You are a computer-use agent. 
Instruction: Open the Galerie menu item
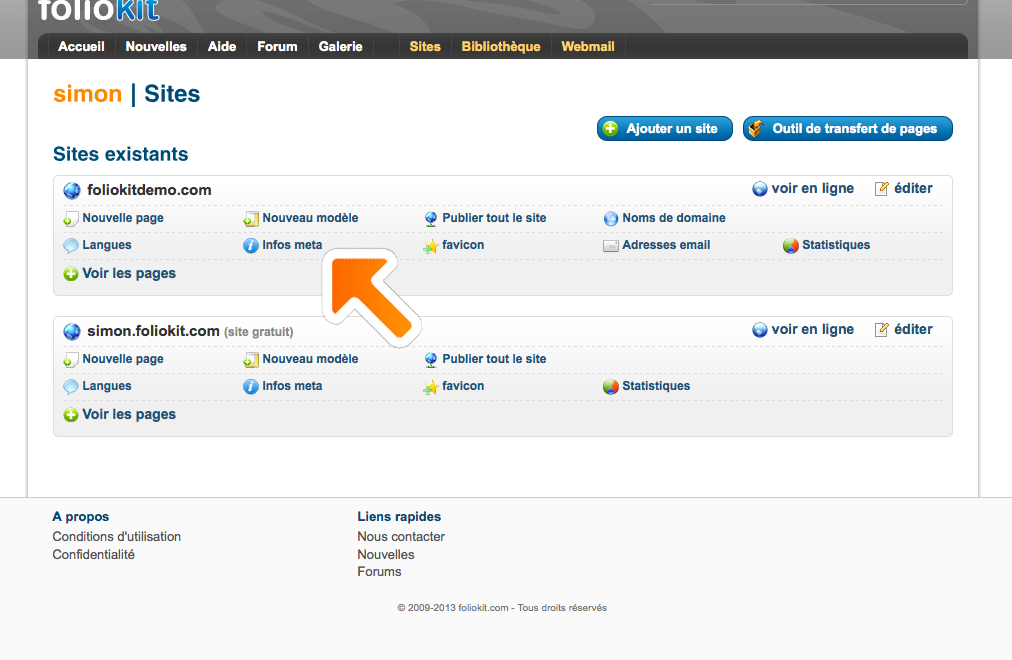point(340,46)
